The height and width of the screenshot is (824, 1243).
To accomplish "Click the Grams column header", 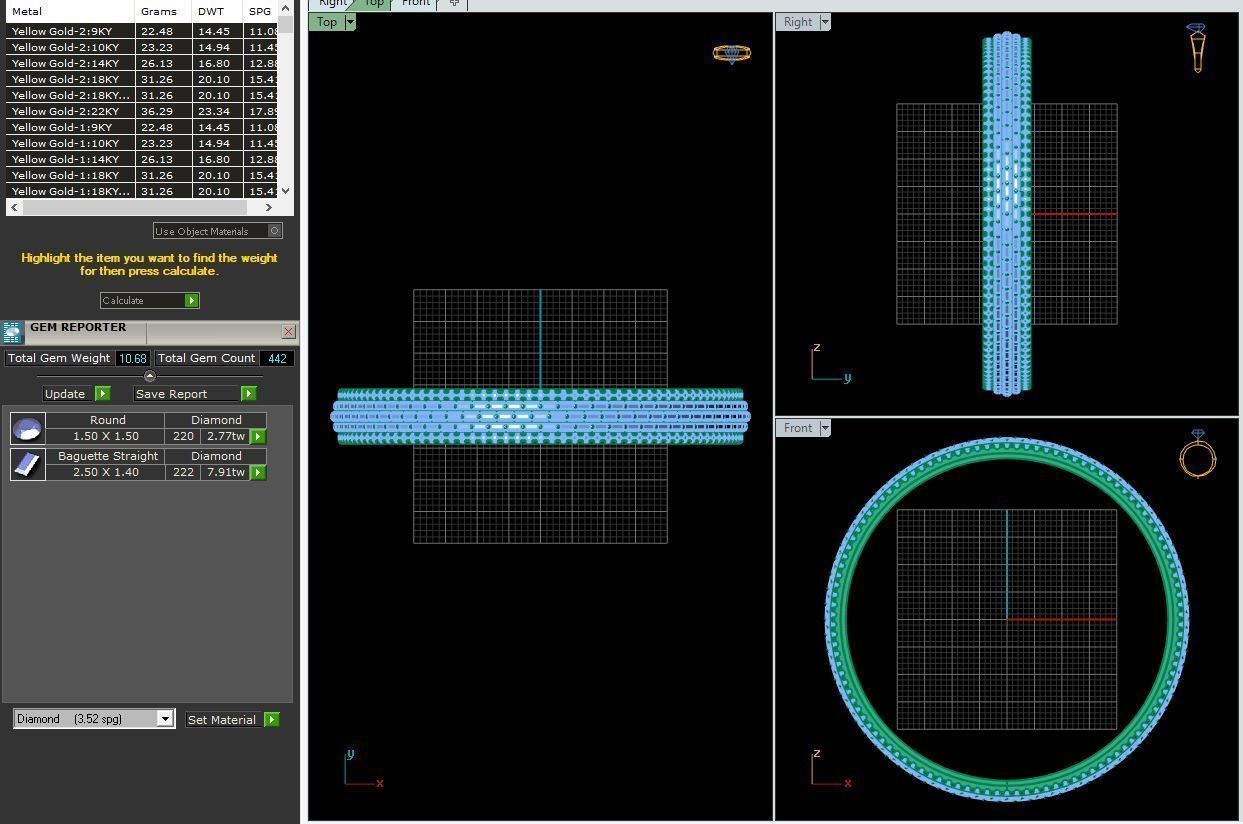I will click(162, 11).
